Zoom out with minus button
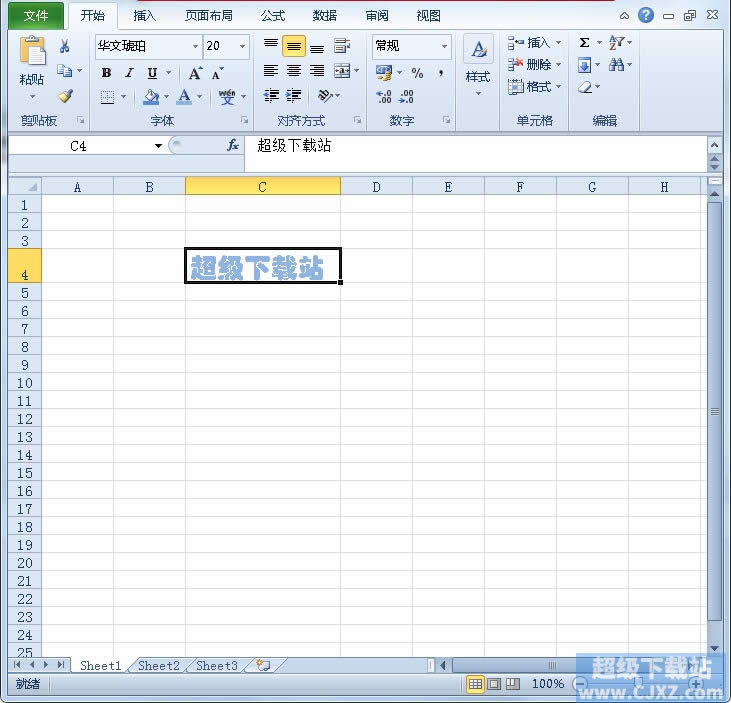The height and width of the screenshot is (703, 731). click(x=580, y=684)
